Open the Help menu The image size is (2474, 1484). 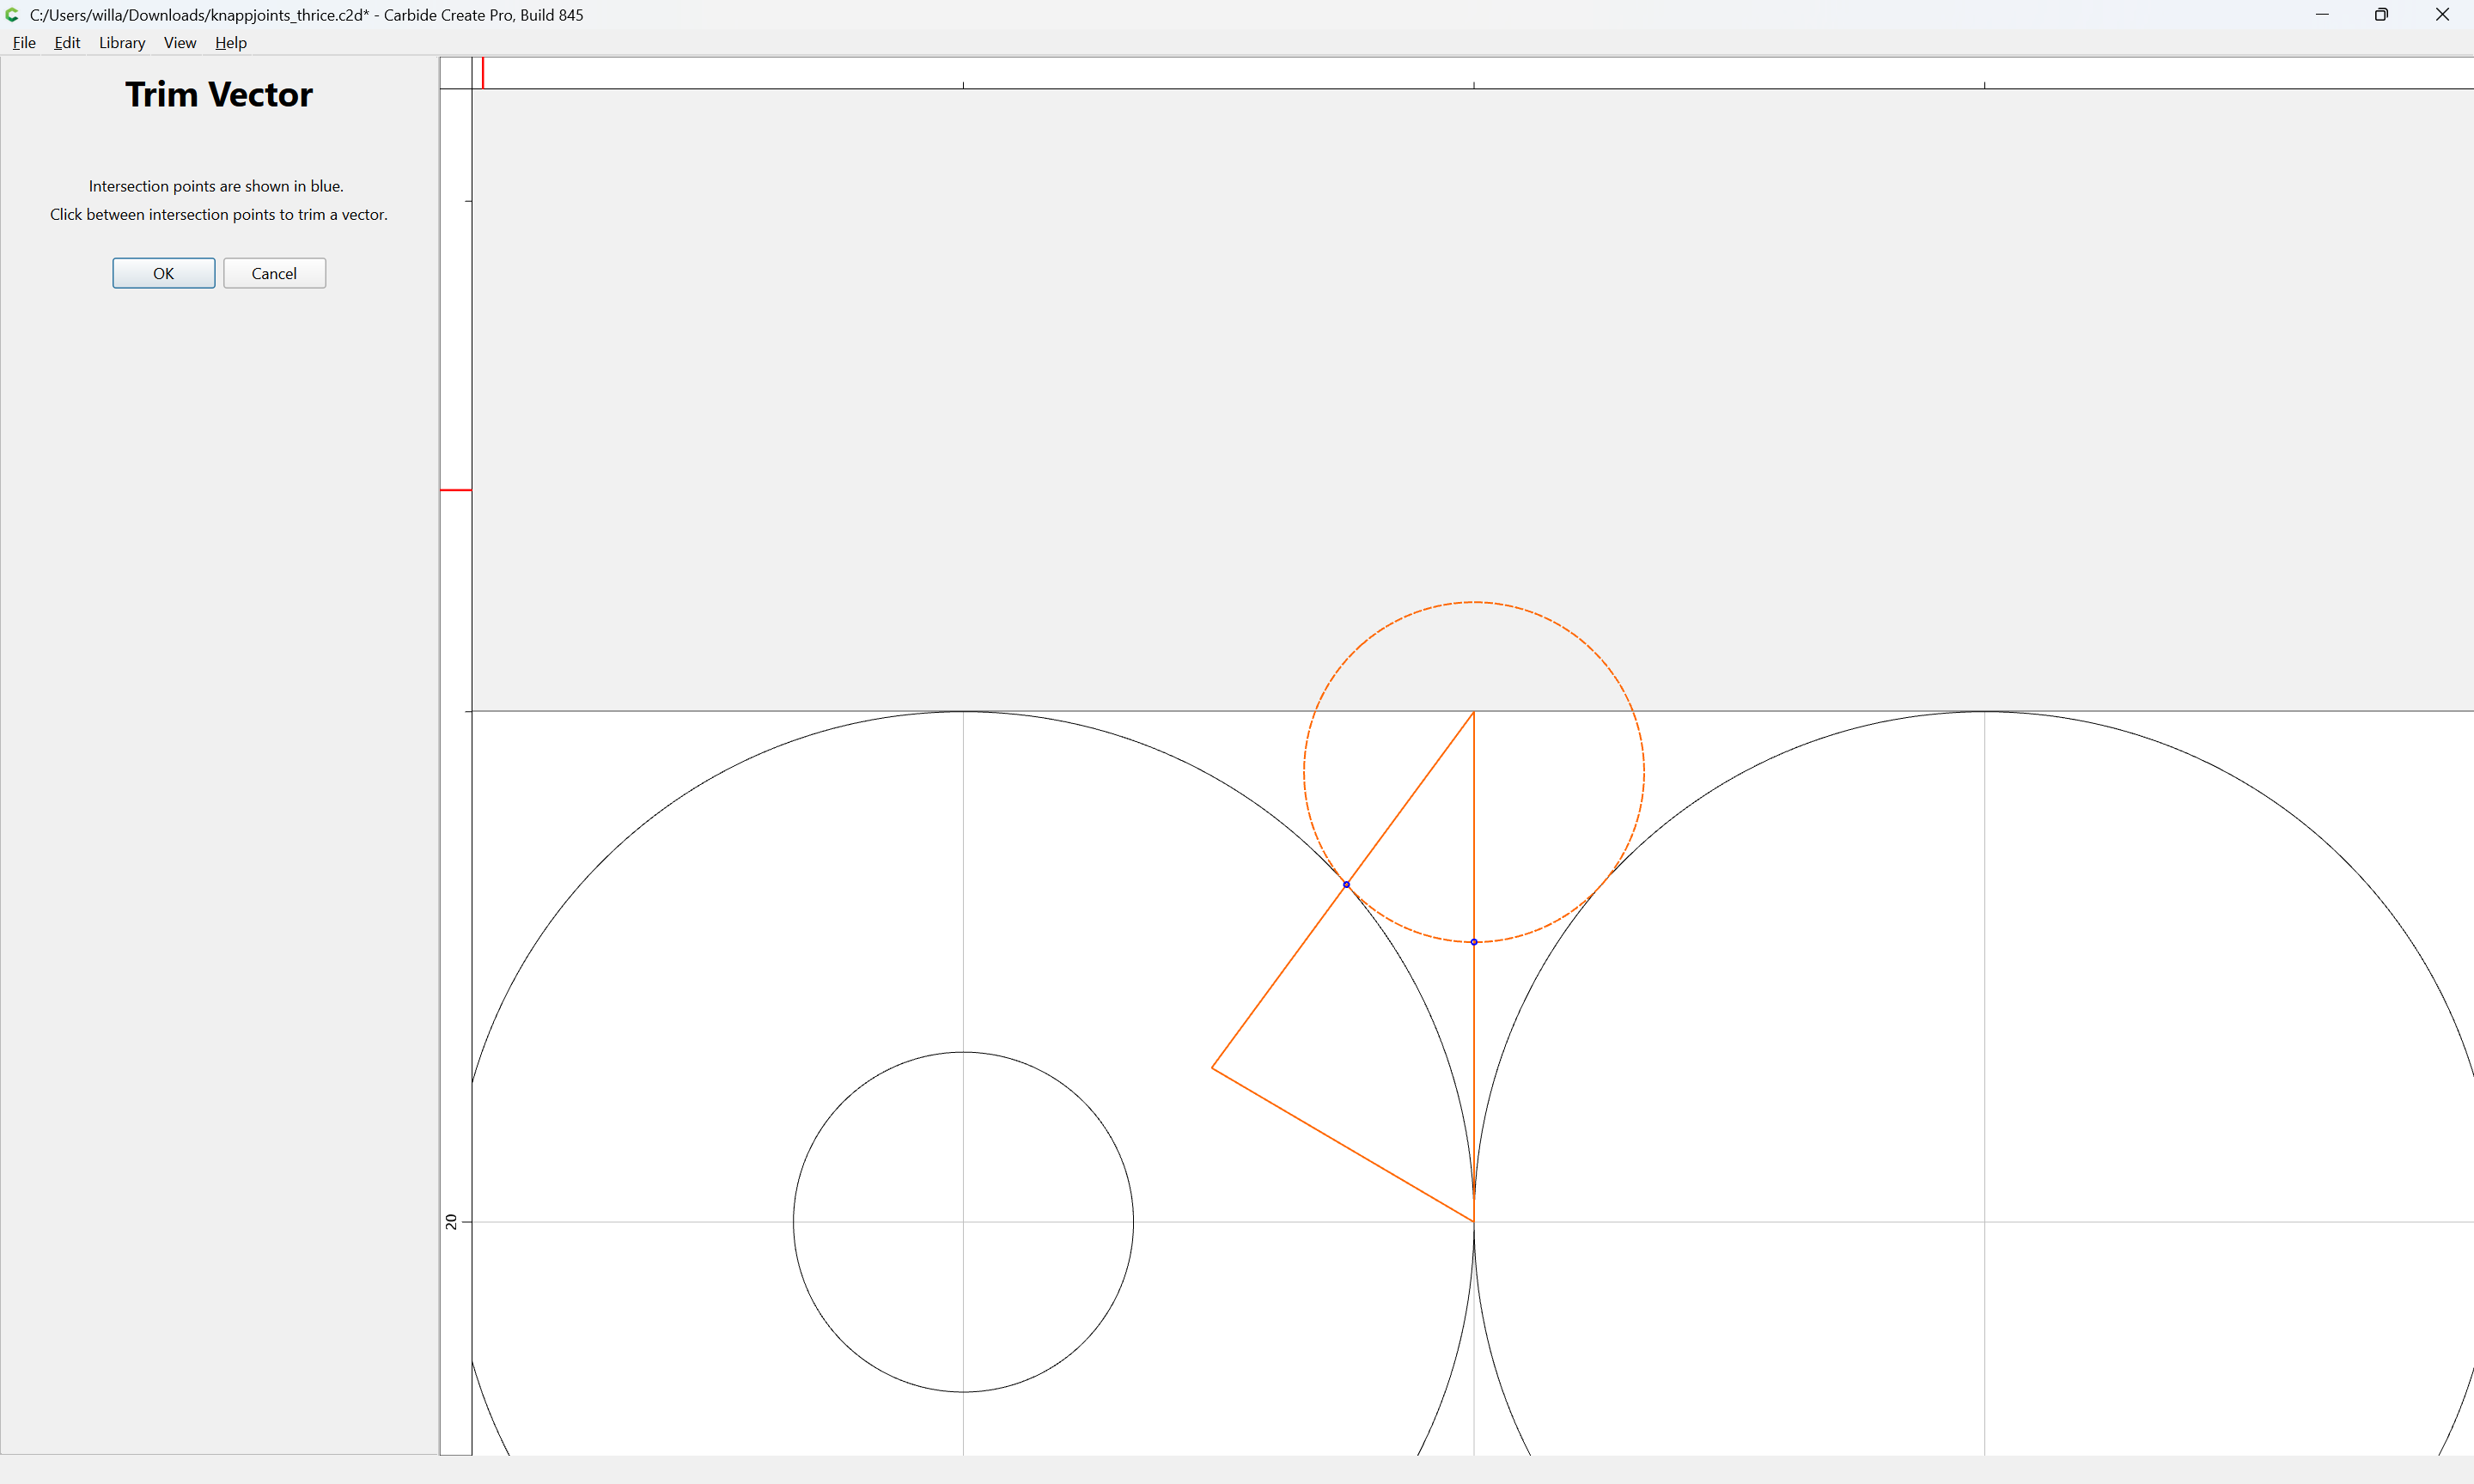click(231, 42)
